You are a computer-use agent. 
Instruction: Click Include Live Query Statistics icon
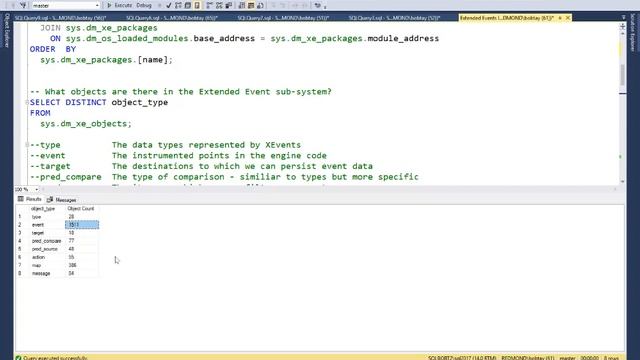point(219,5)
